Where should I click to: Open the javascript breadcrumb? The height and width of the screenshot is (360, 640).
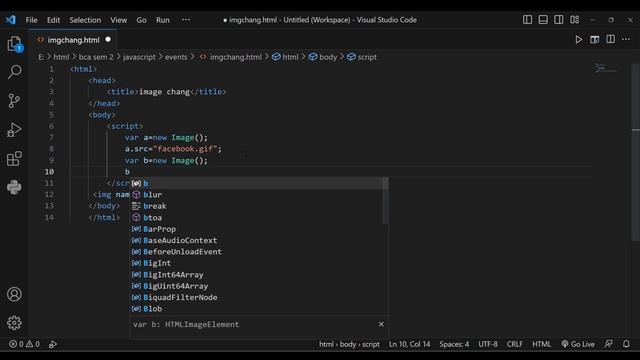point(139,57)
